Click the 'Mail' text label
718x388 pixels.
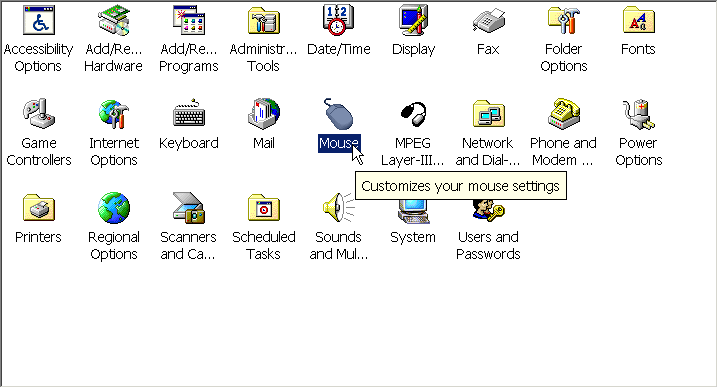click(x=264, y=143)
